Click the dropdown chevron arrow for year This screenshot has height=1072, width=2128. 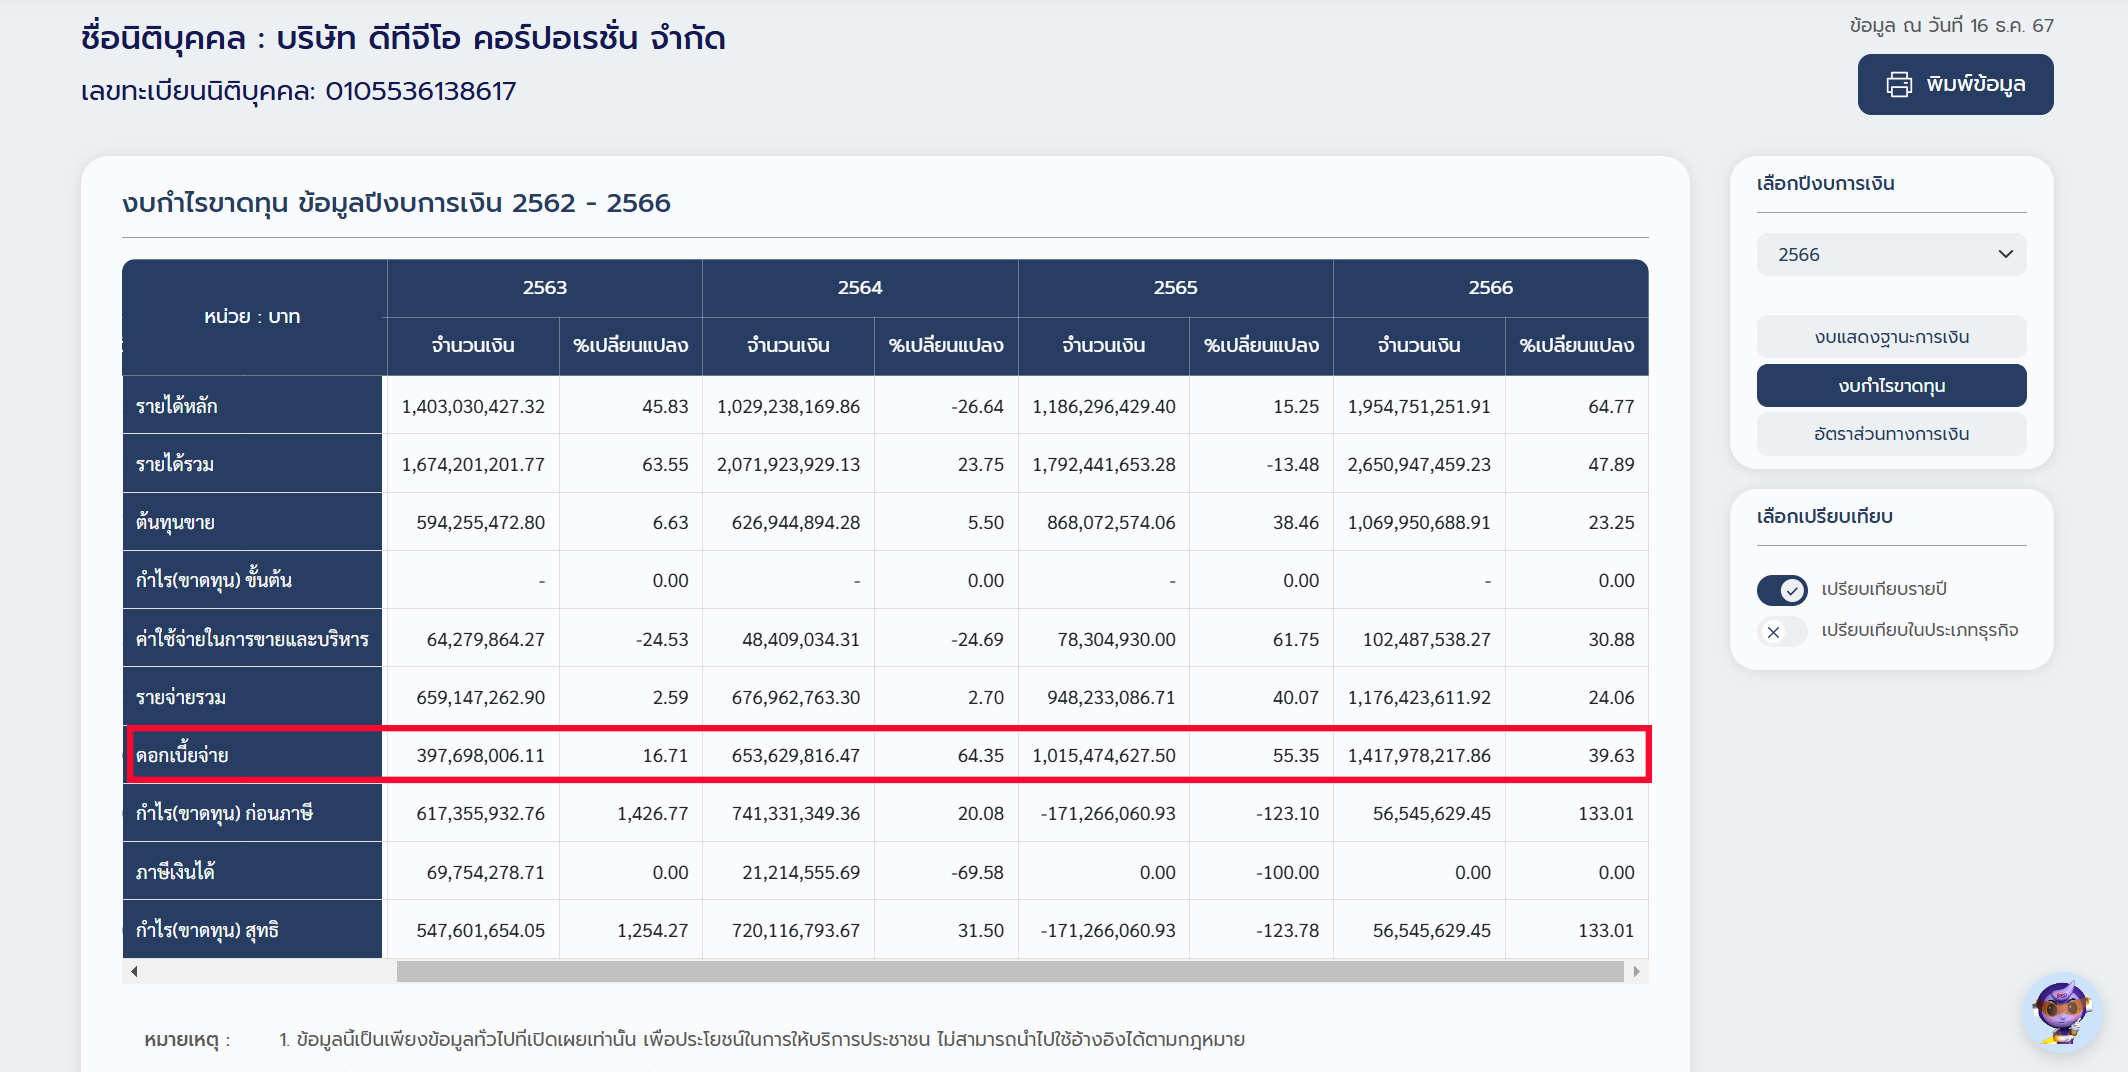(2005, 254)
